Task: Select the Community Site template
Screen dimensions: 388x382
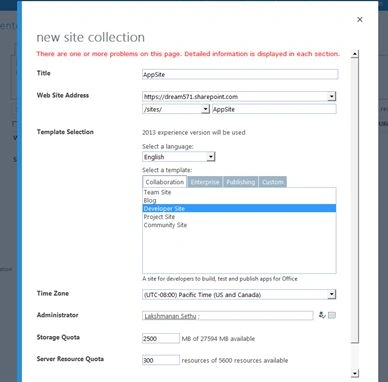Action: 239,225
